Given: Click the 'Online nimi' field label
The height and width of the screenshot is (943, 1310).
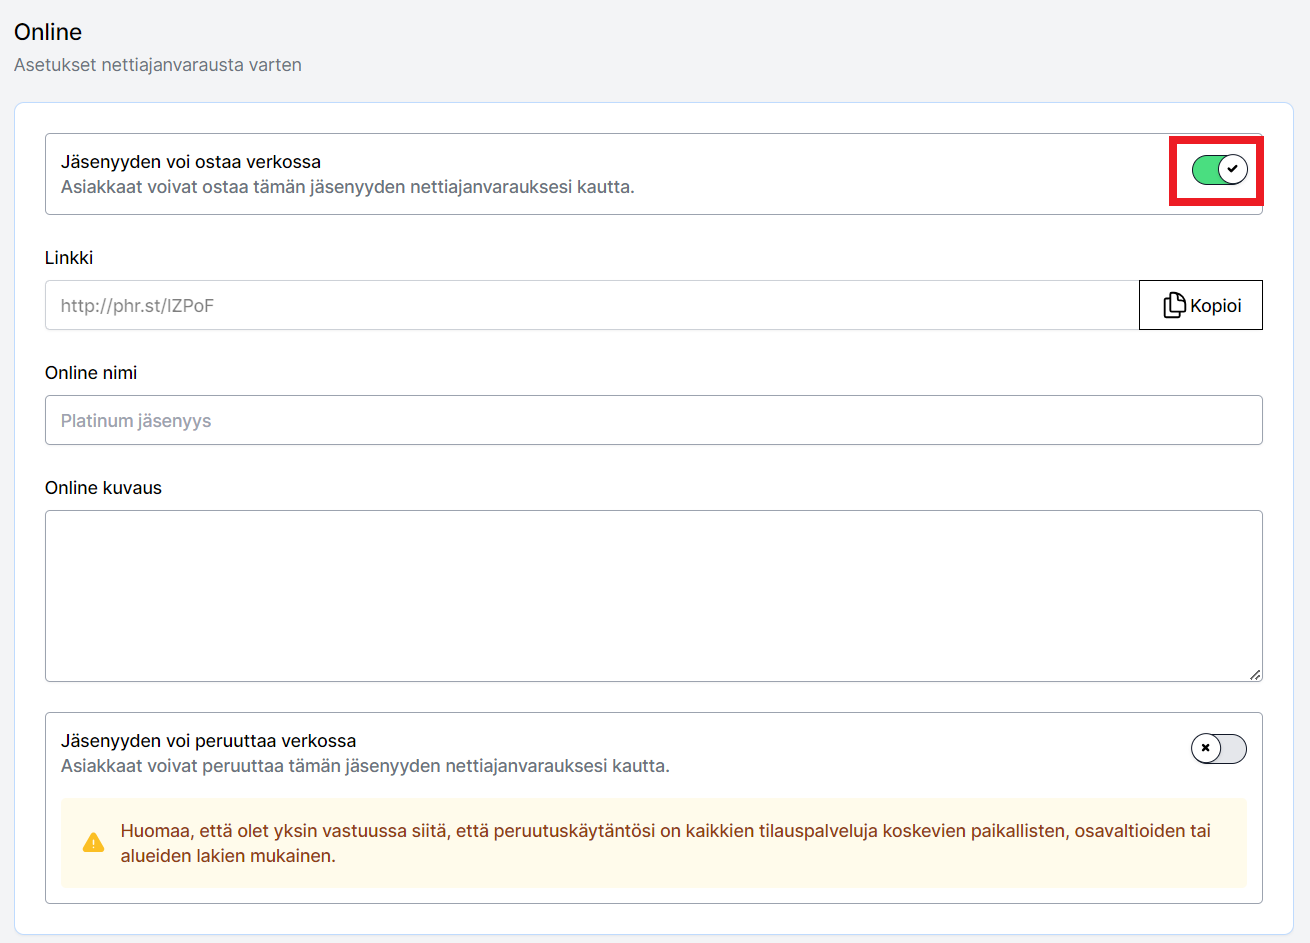Looking at the screenshot, I should coord(91,373).
